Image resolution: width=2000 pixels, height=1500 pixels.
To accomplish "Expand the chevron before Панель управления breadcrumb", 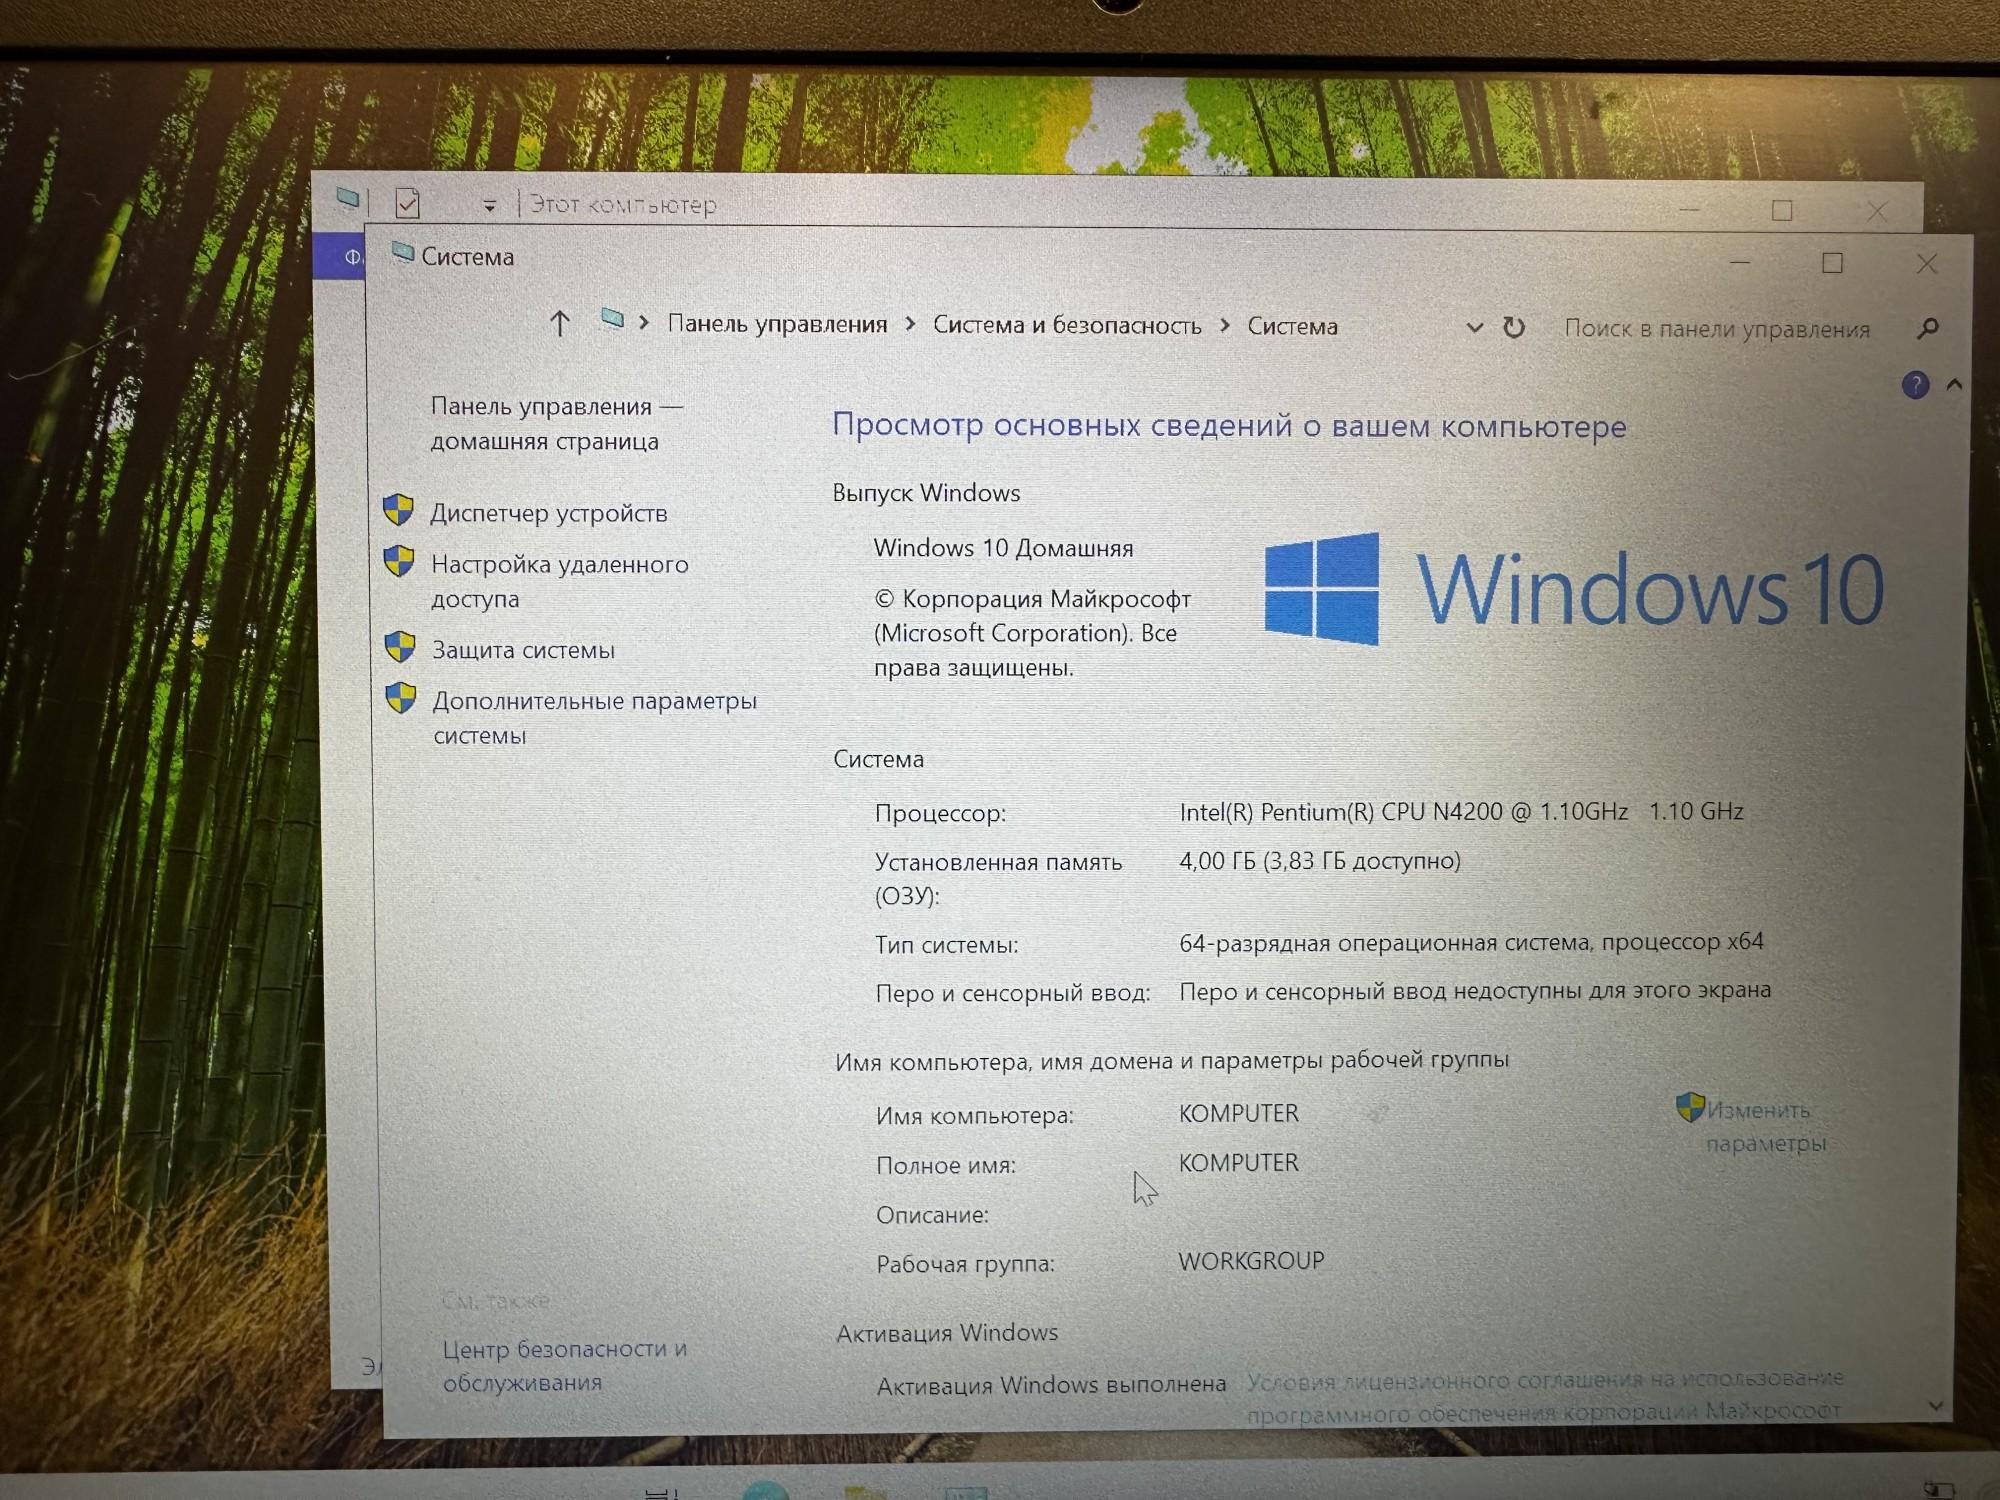I will pos(644,323).
